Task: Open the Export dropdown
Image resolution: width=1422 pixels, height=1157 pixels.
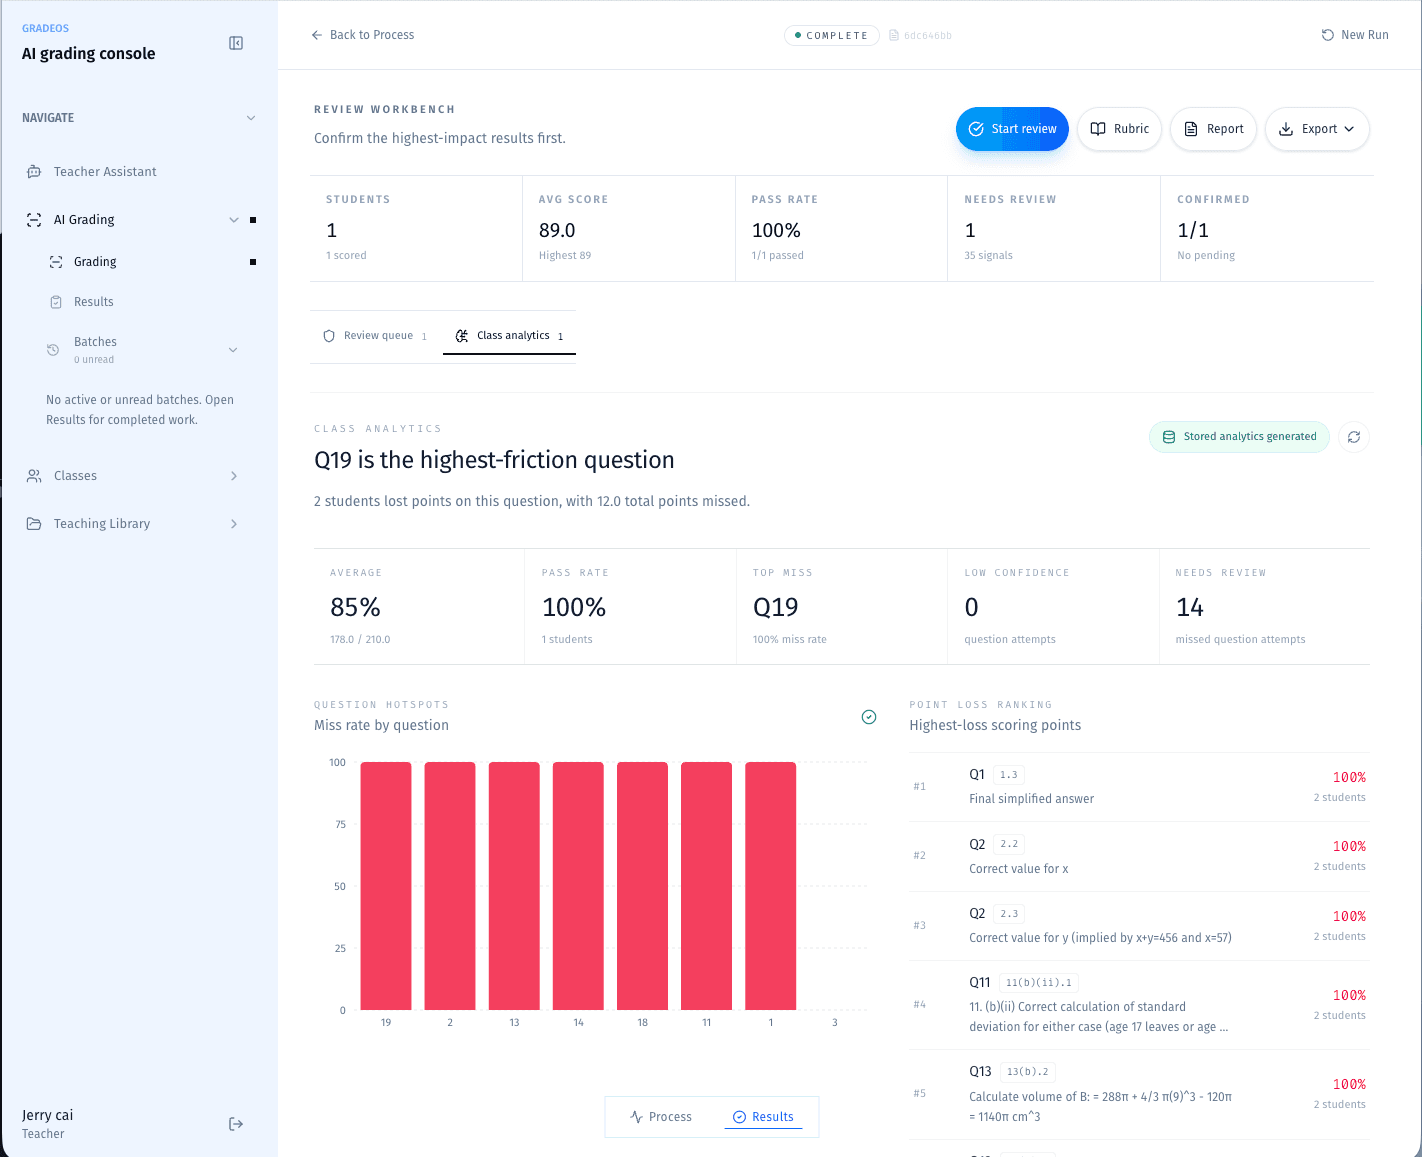Action: tap(1317, 129)
